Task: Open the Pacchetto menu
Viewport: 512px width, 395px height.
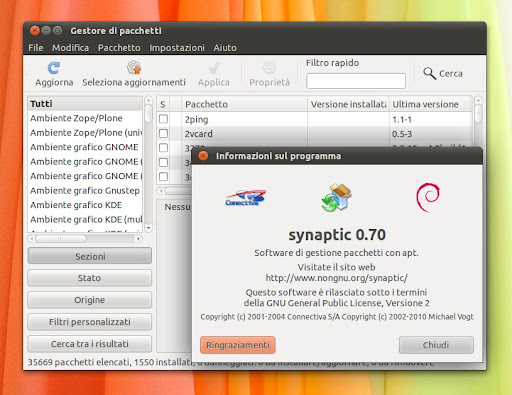Action: [119, 48]
